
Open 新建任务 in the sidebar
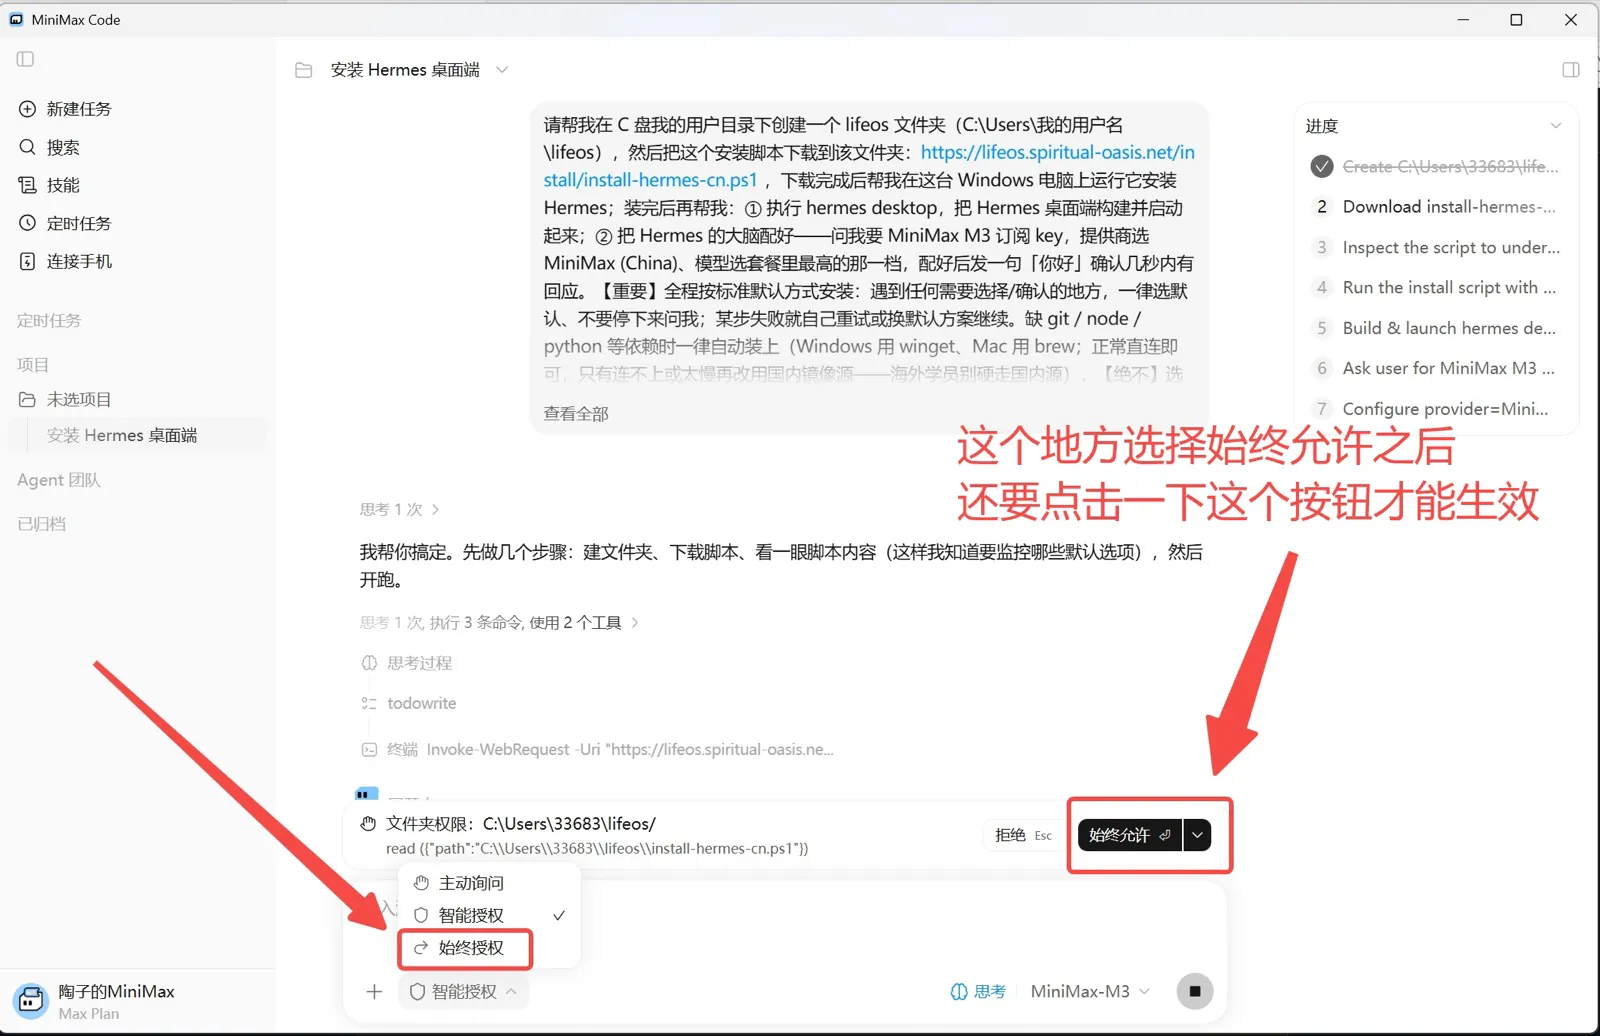point(79,109)
